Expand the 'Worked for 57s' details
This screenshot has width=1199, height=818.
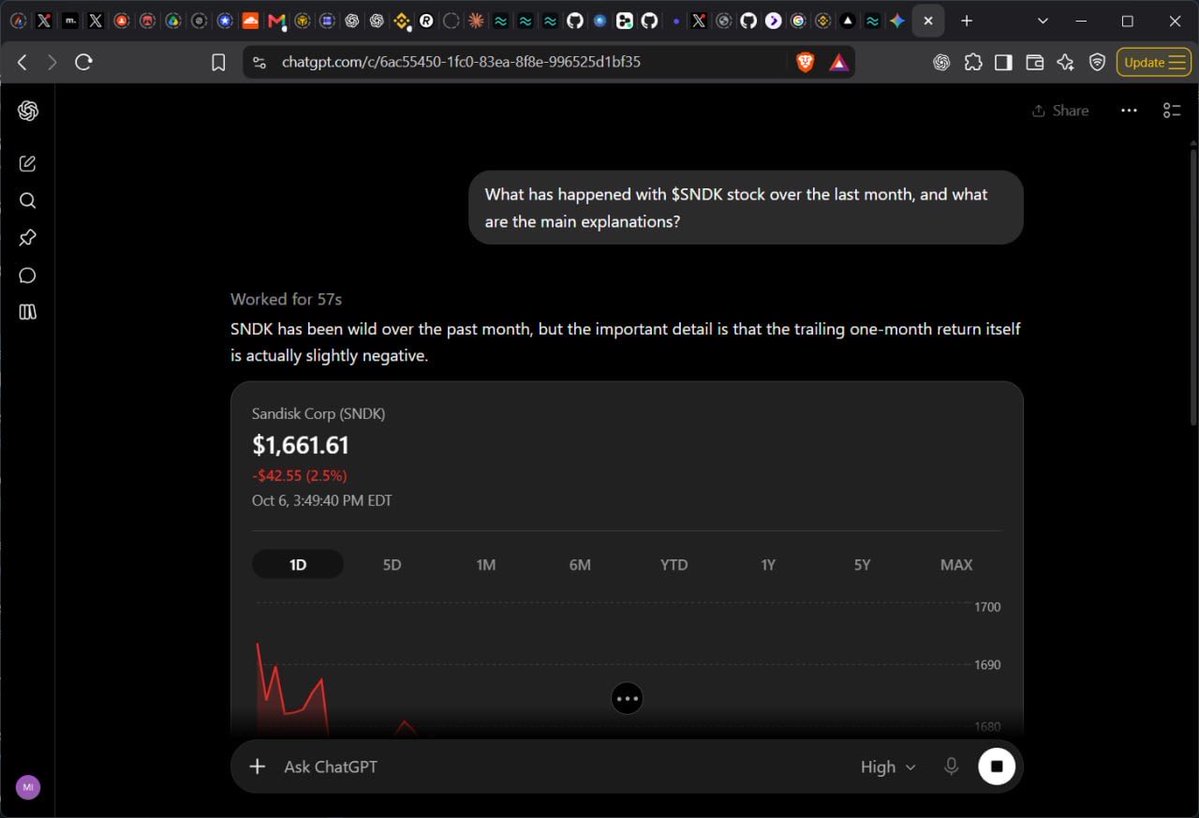point(286,299)
